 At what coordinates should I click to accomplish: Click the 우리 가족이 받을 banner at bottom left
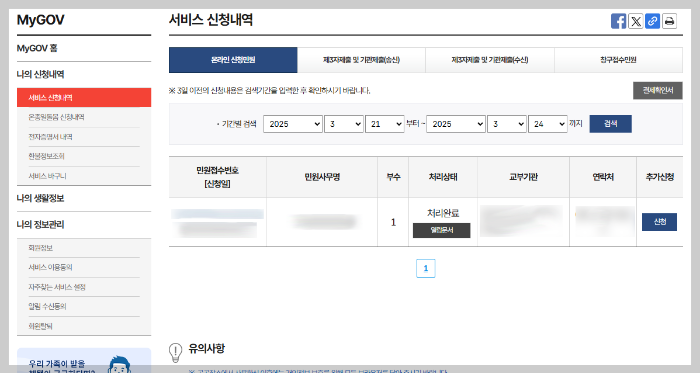[x=84, y=361]
